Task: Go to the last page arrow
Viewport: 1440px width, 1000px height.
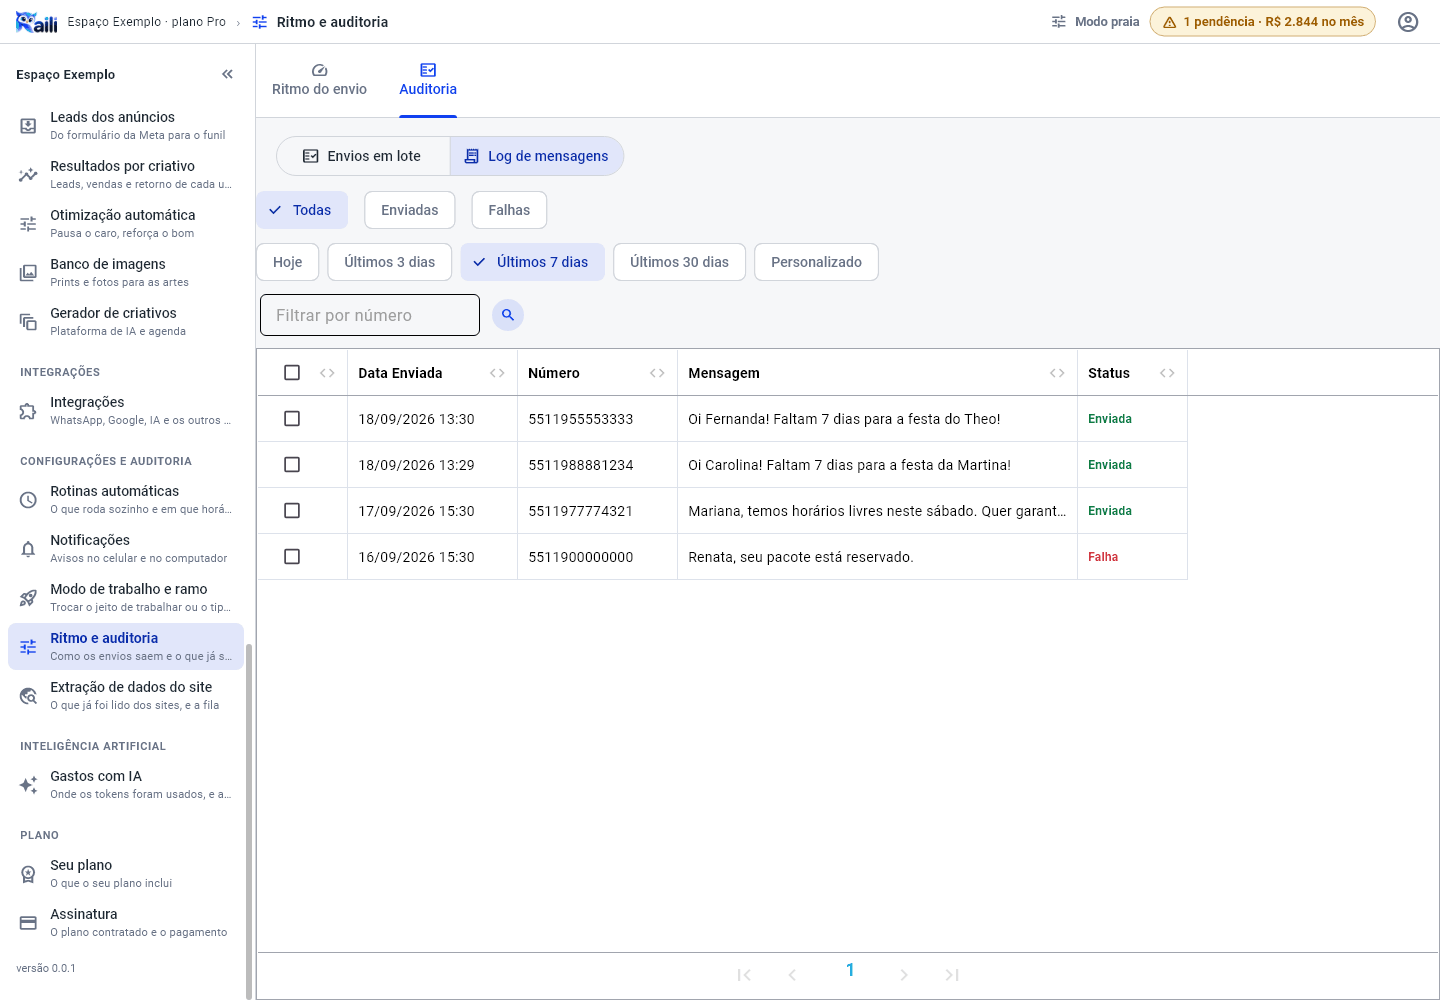Action: click(x=952, y=975)
